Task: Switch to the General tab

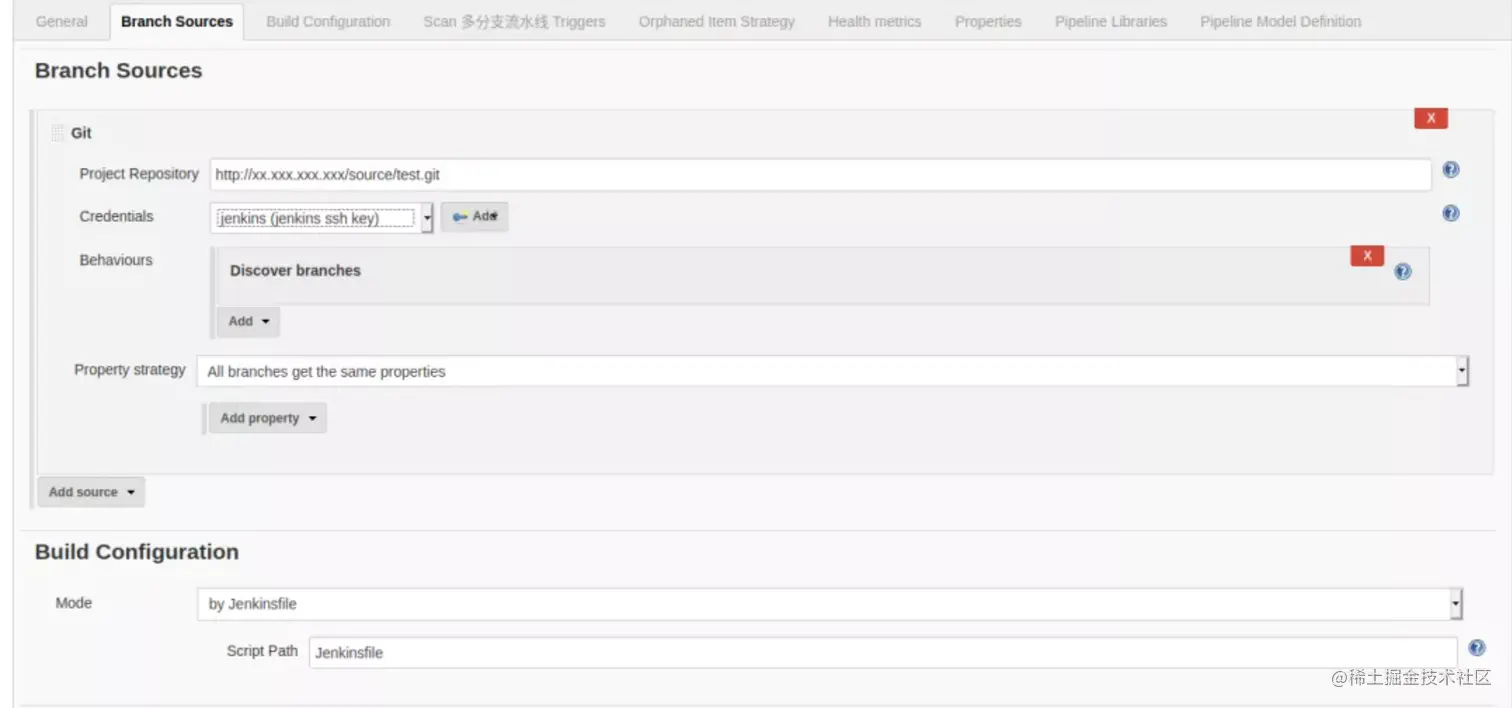Action: (61, 21)
